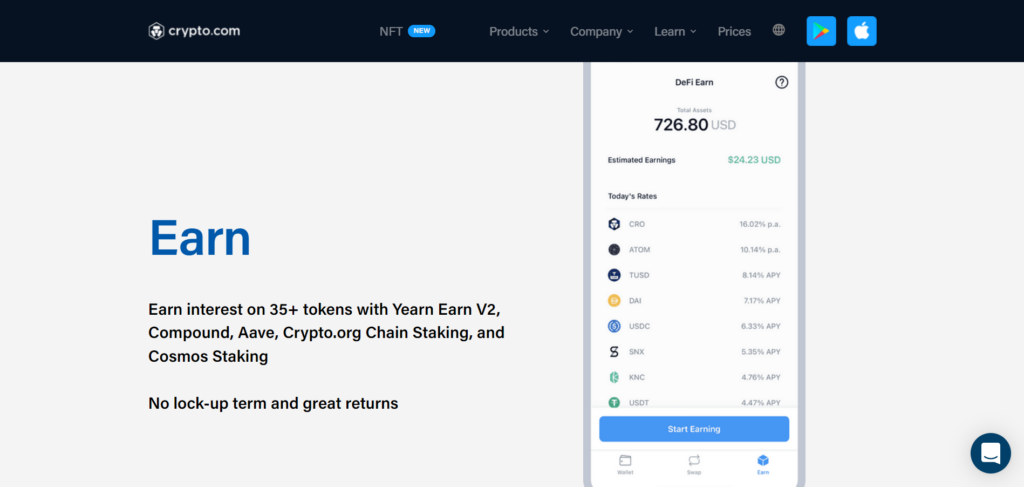Switch to the Swap tab
Screen dimensions: 1024x487
click(x=694, y=465)
